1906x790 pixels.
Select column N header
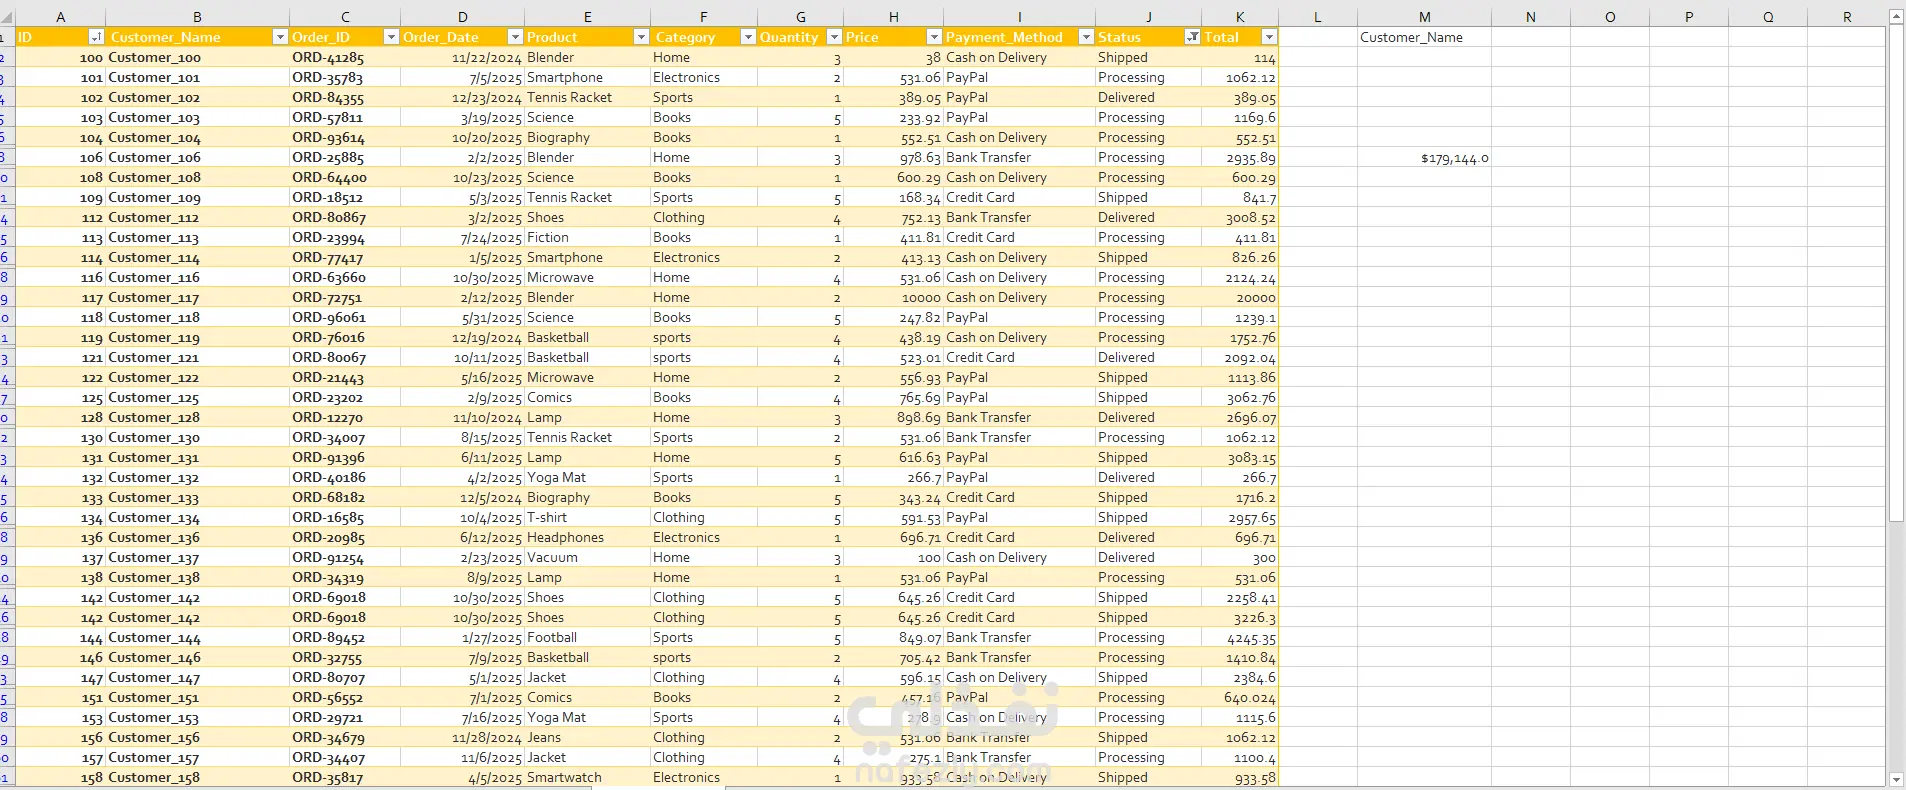point(1530,17)
